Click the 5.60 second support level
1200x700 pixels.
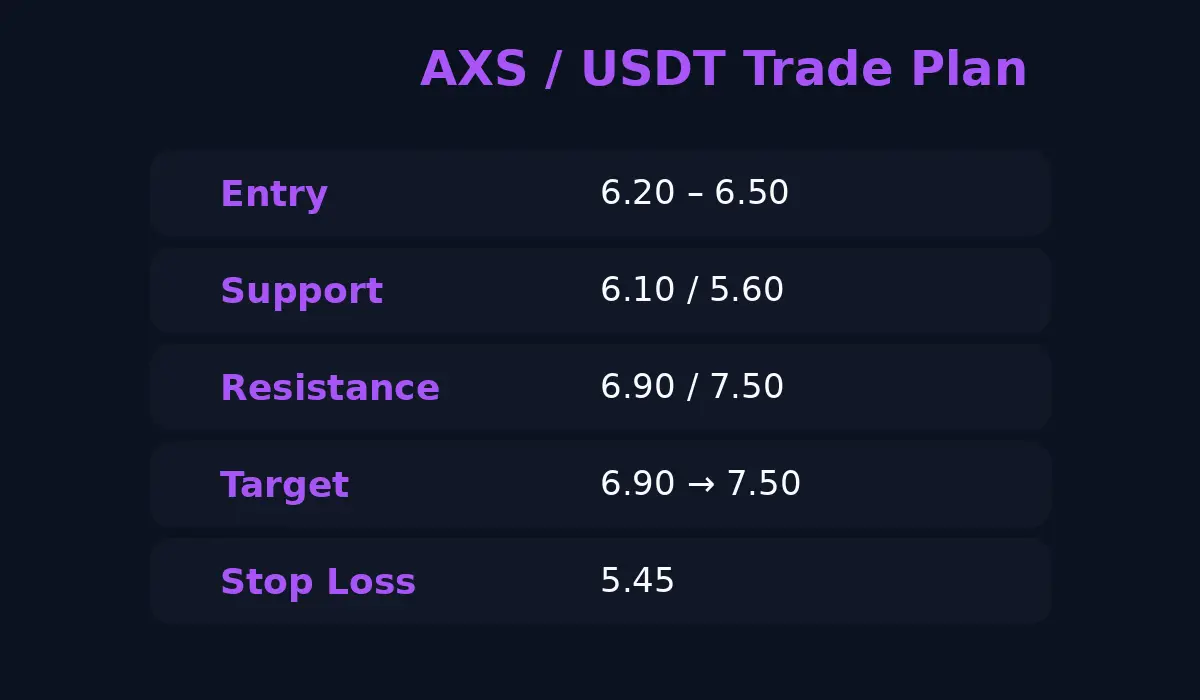tap(747, 290)
